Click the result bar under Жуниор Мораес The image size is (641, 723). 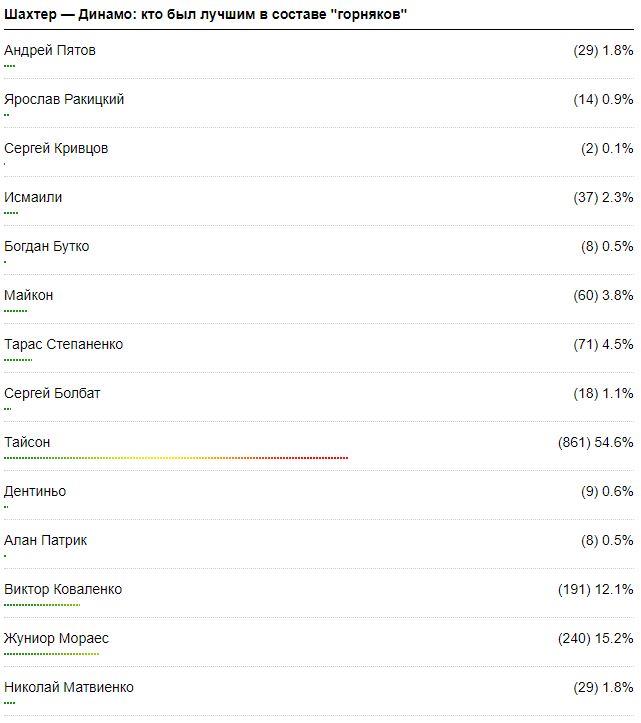[51, 654]
